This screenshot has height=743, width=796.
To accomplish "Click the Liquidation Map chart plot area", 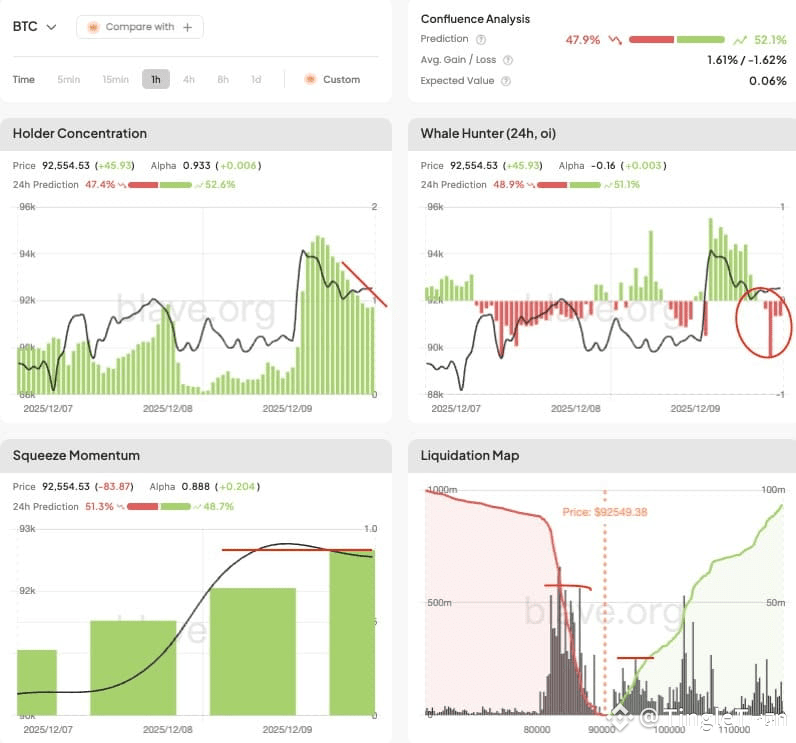I will pyautogui.click(x=604, y=602).
